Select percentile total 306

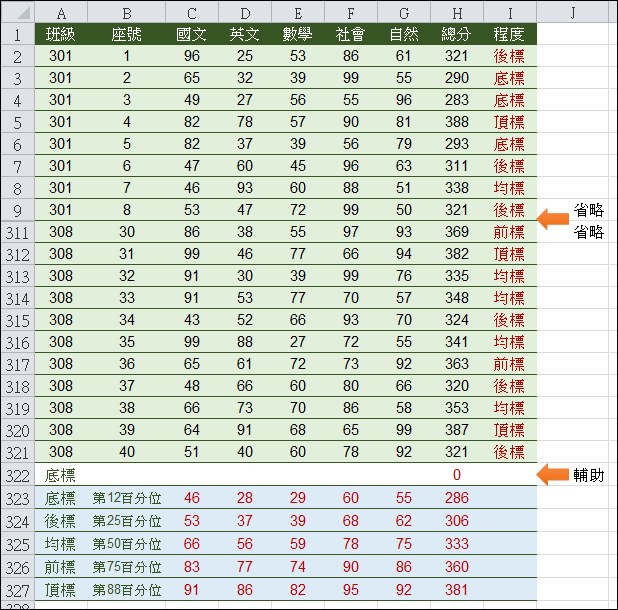[457, 521]
